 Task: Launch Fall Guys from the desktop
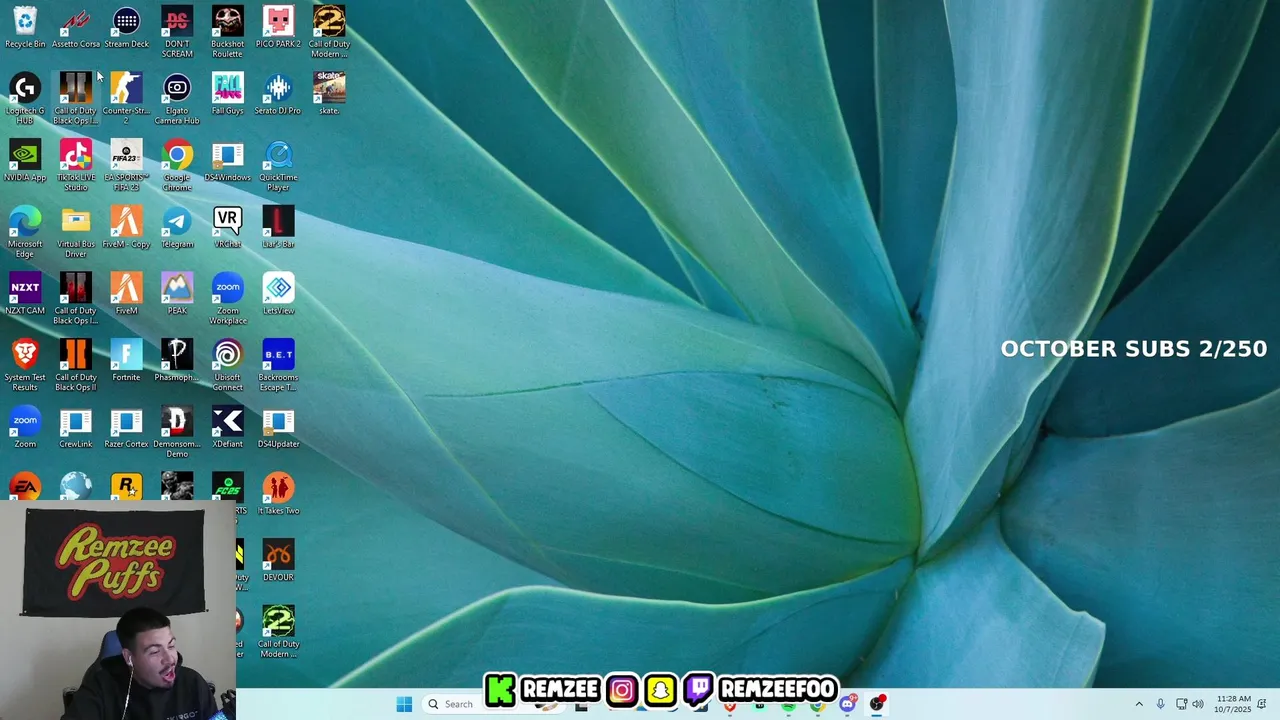(227, 95)
